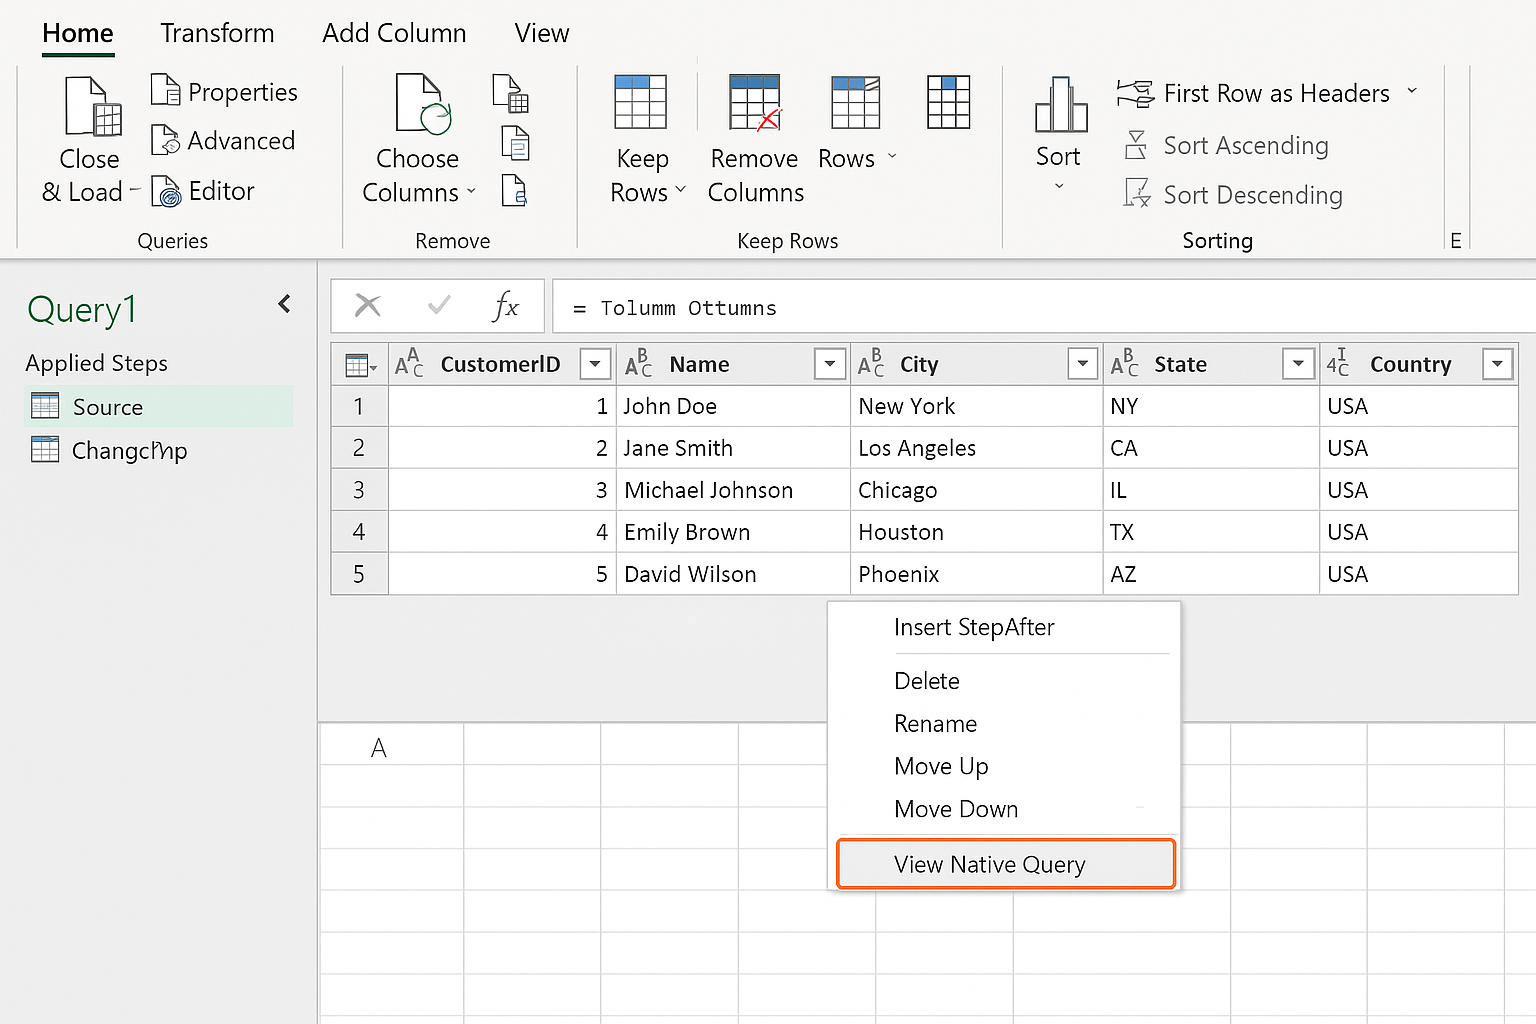
Task: Click the Close & Load icon
Action: 93,106
